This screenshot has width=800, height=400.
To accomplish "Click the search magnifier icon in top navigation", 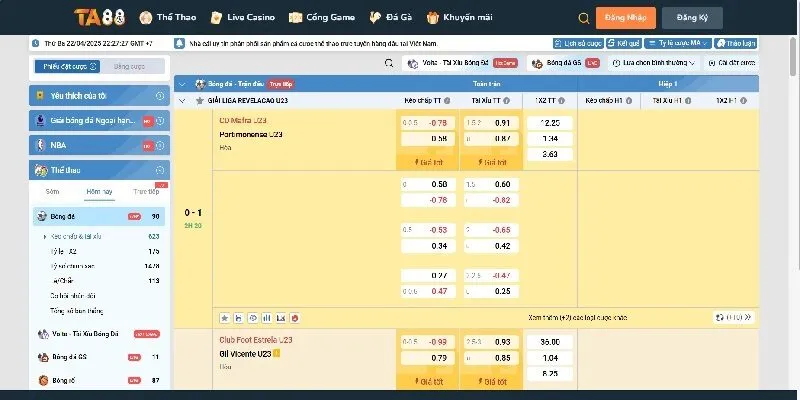I will point(584,18).
